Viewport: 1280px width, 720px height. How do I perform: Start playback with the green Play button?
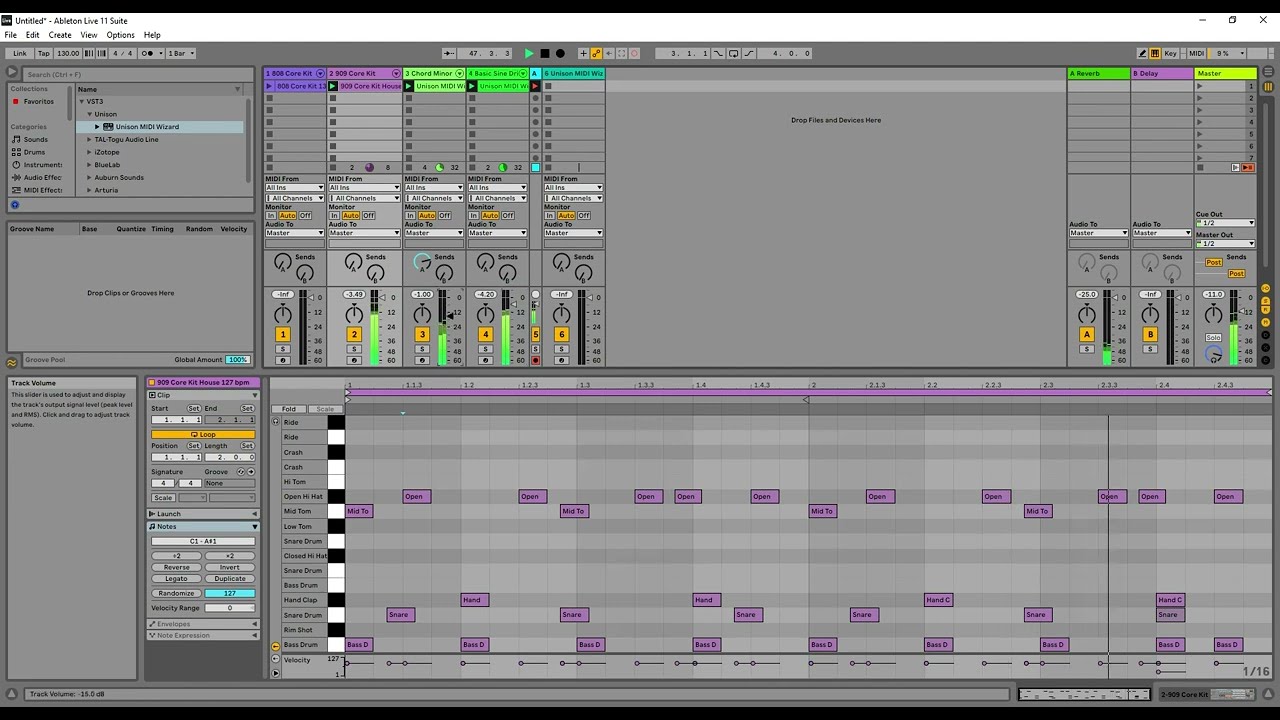(x=529, y=53)
